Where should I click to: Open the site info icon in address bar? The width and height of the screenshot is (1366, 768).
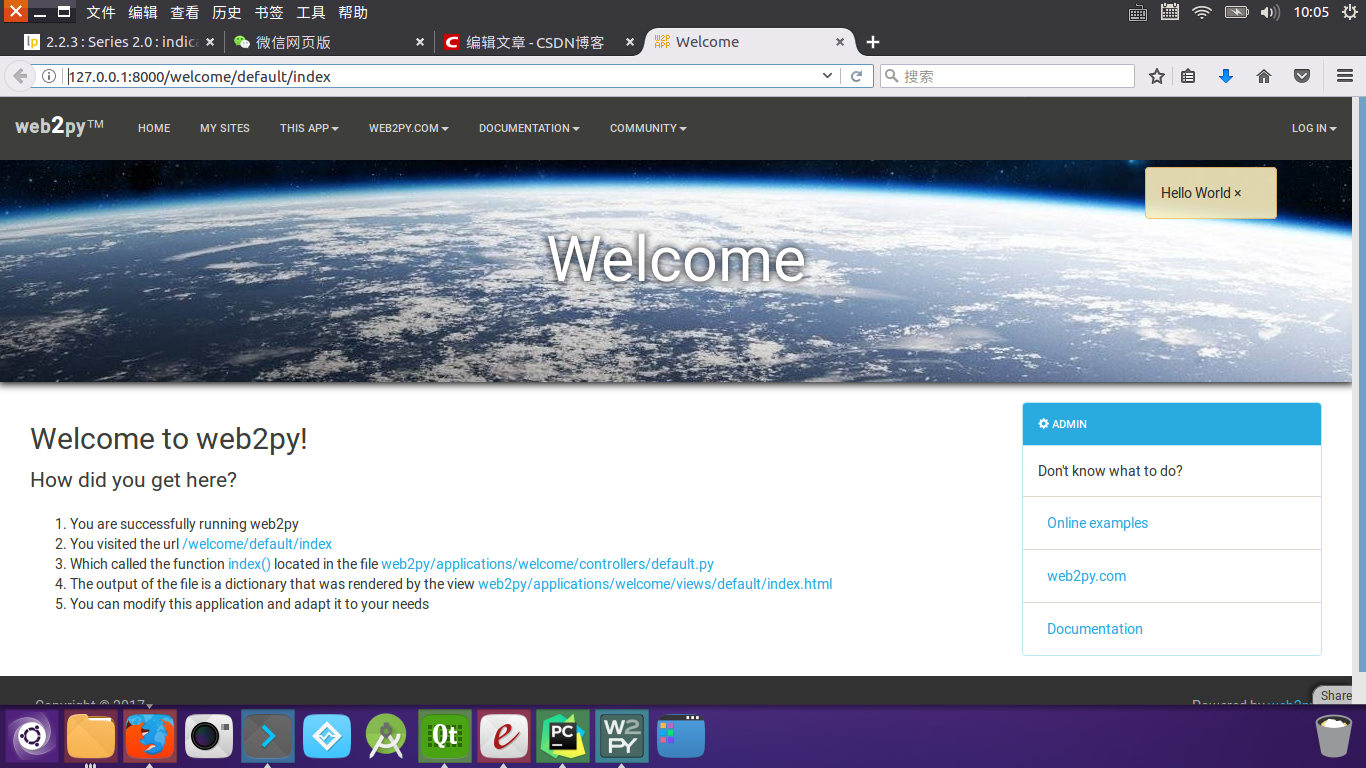coord(48,77)
